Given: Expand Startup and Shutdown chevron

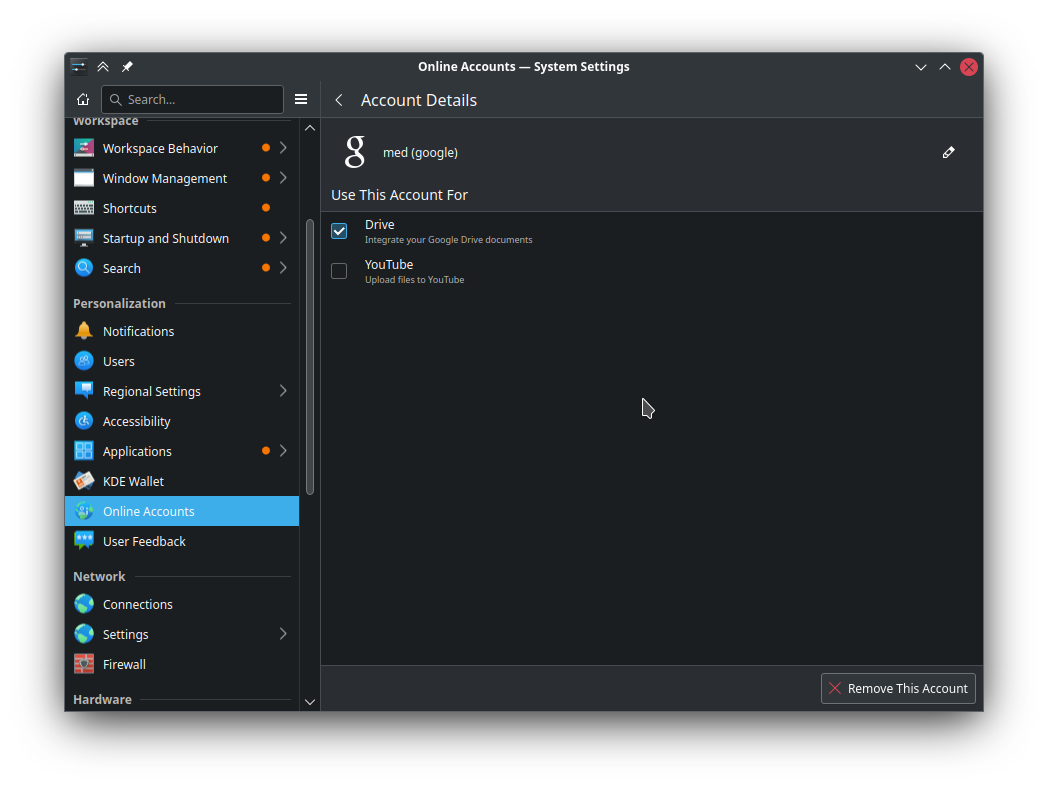Looking at the screenshot, I should 283,238.
